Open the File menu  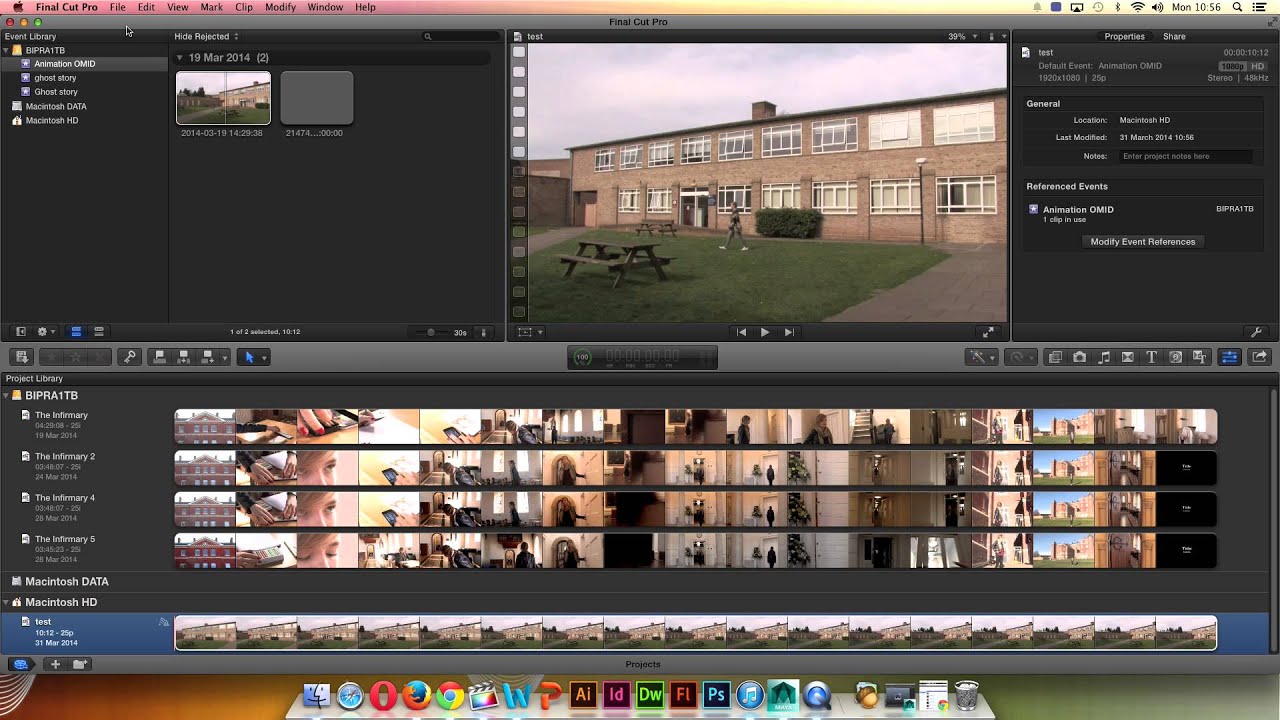[118, 7]
